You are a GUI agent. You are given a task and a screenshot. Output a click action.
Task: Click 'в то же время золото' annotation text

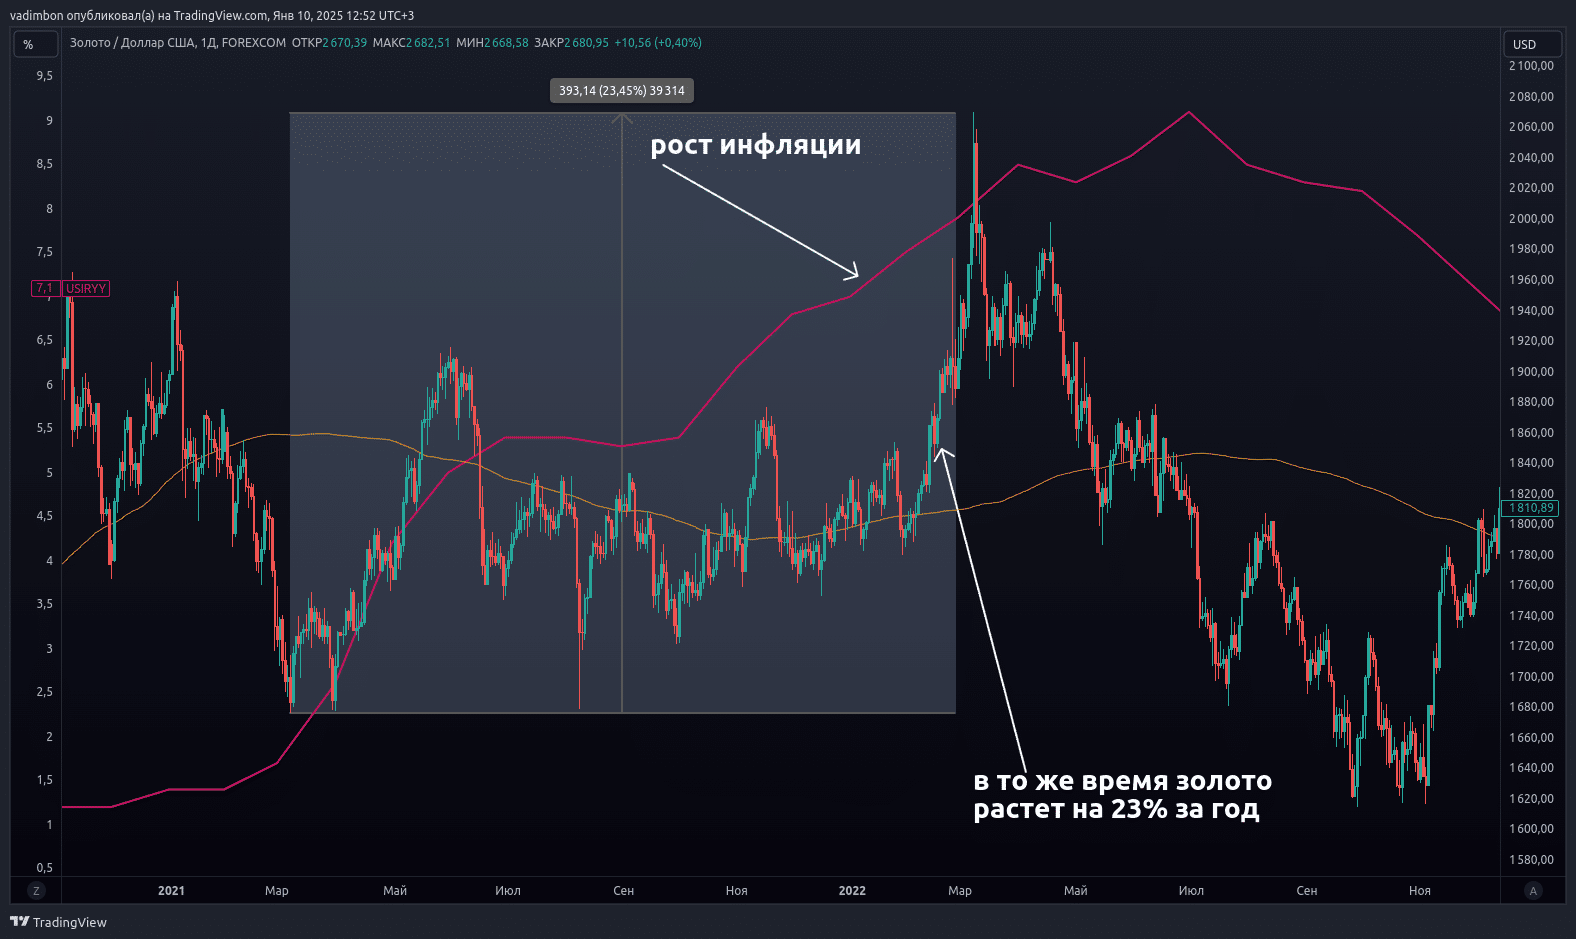tap(1122, 781)
